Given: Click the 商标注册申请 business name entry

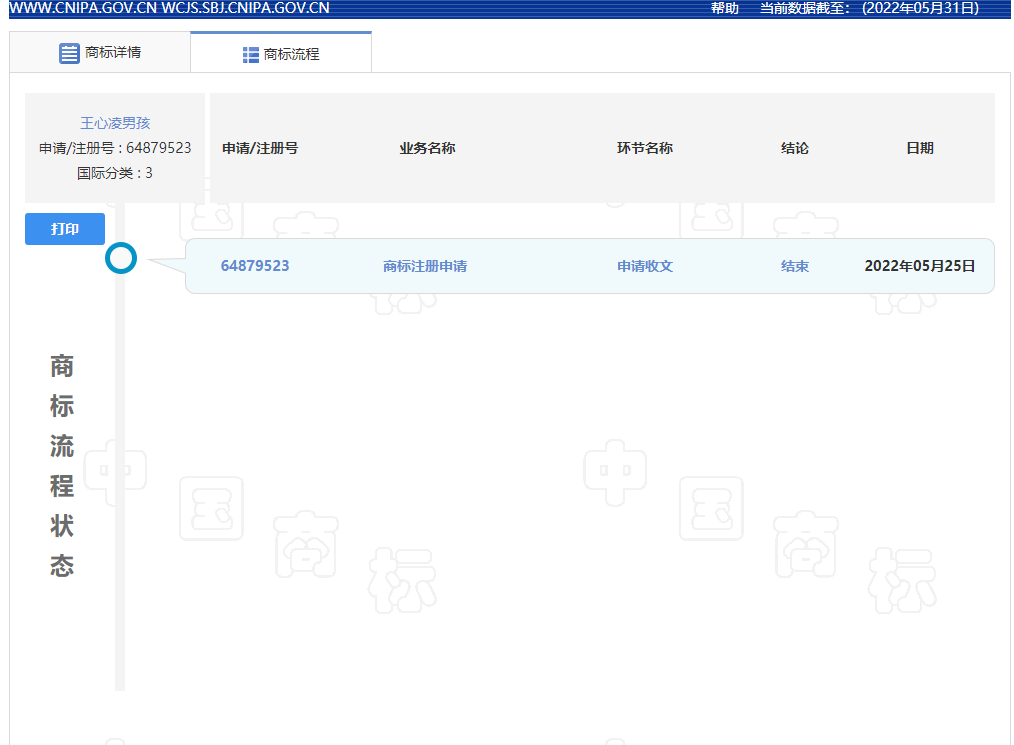Looking at the screenshot, I should click(x=425, y=266).
